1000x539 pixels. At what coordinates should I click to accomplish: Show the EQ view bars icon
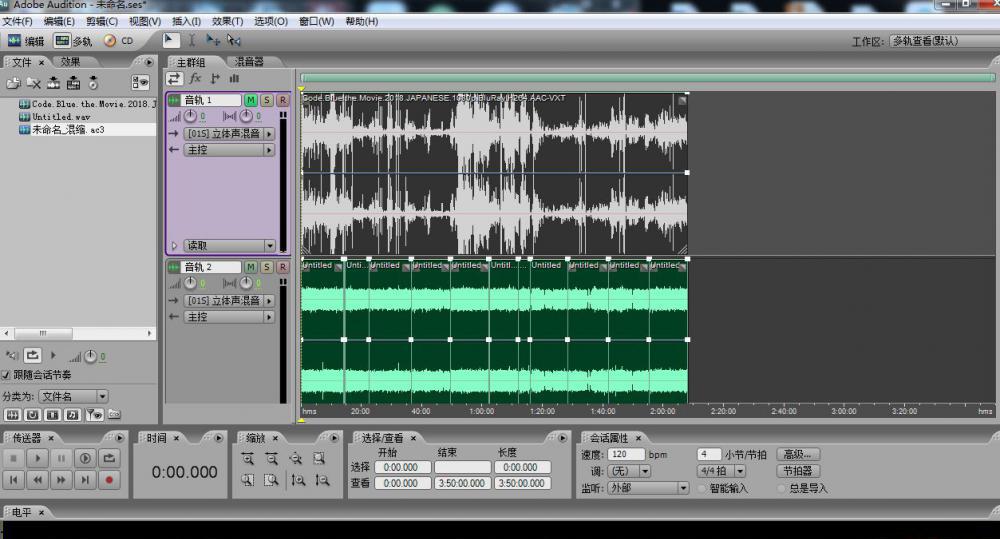pos(234,78)
